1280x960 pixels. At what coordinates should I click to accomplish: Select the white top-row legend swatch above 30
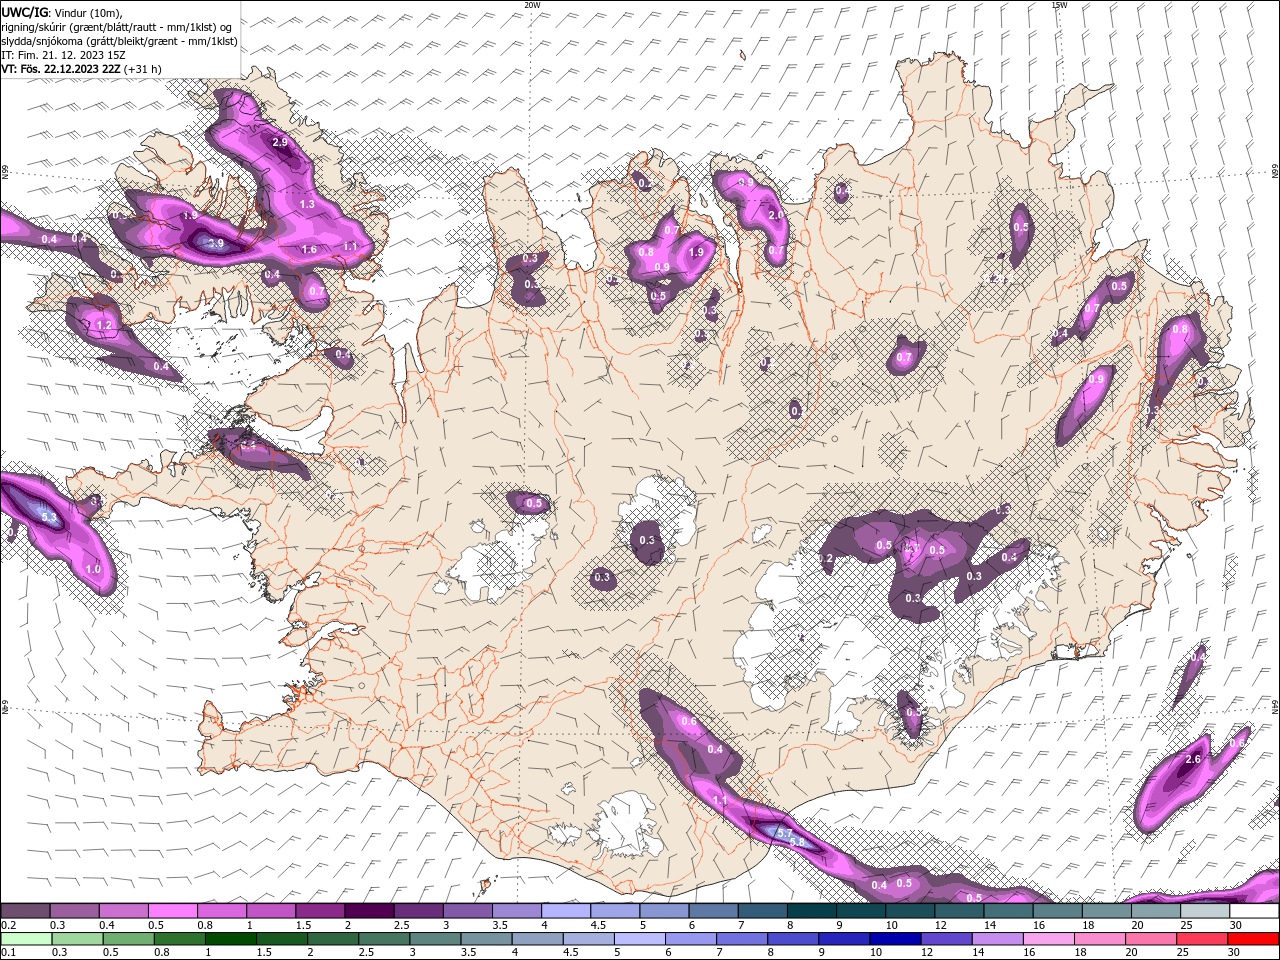click(1254, 911)
